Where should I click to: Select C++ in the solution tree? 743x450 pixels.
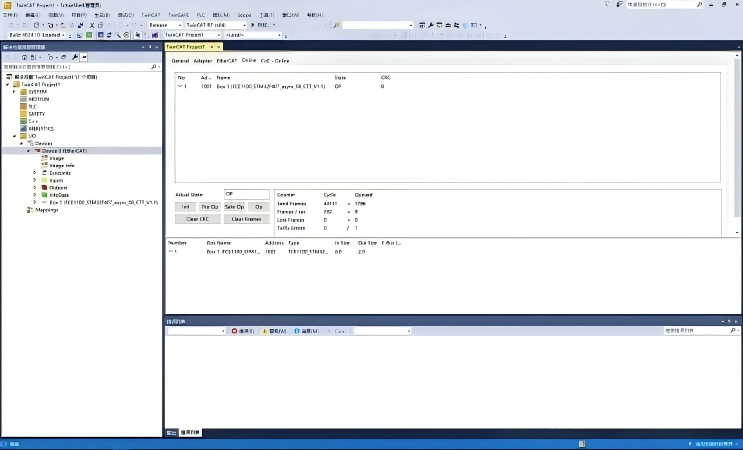click(33, 121)
